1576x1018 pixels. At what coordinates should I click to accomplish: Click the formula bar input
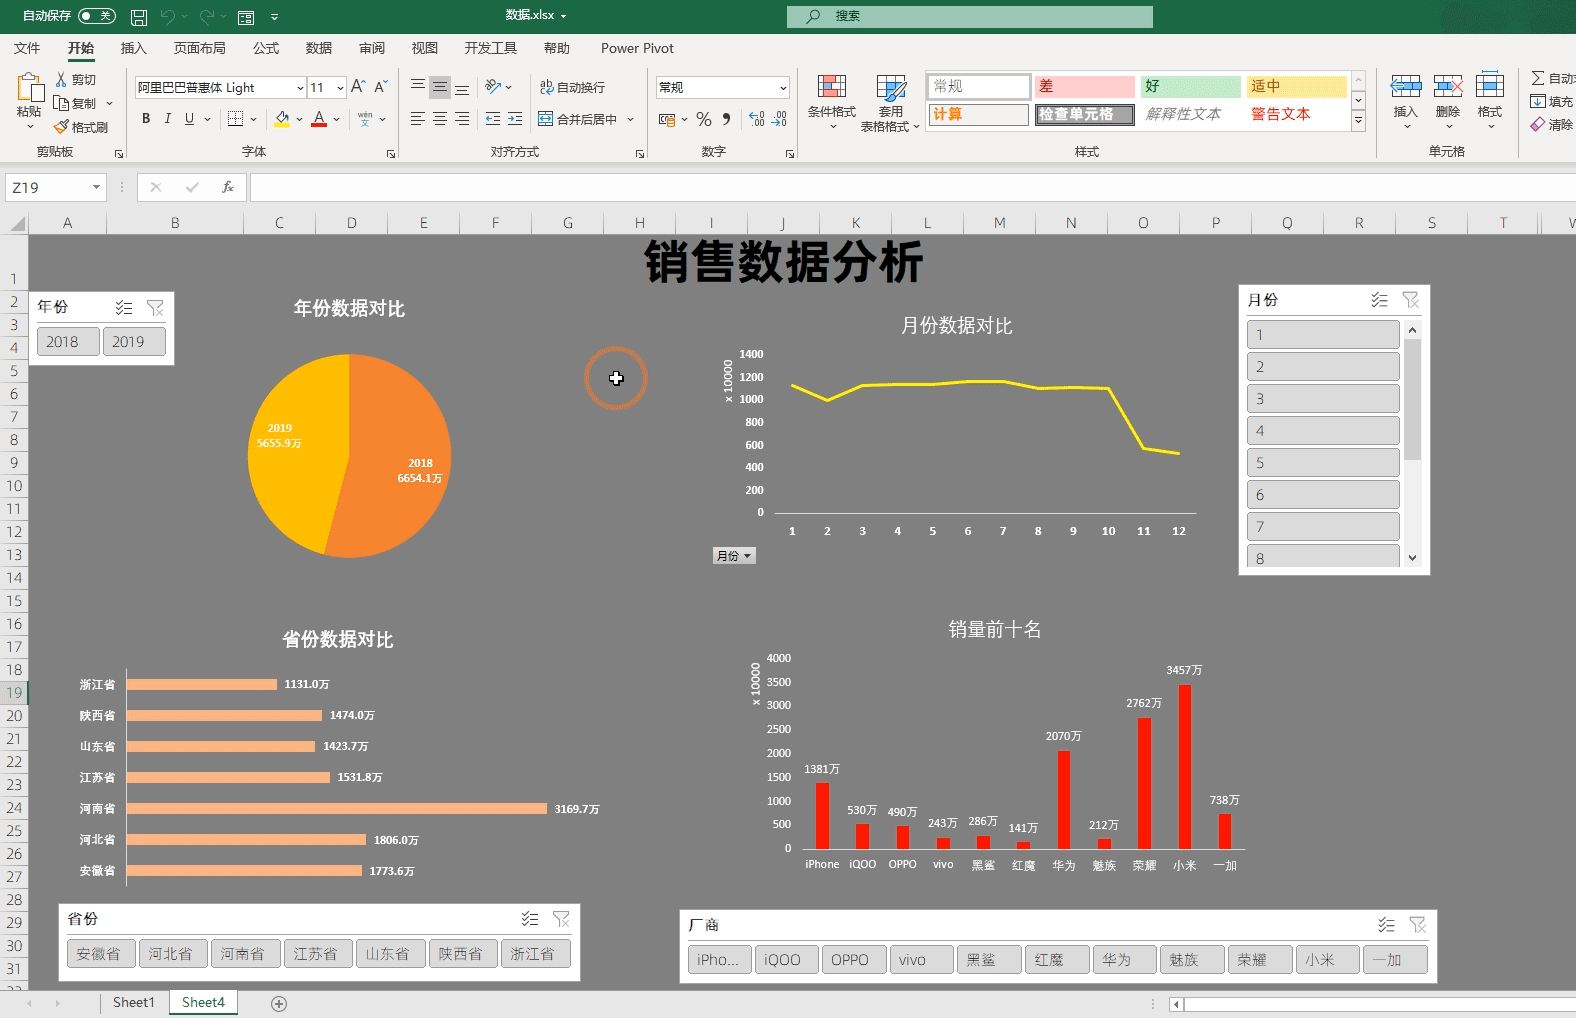[x=912, y=187]
